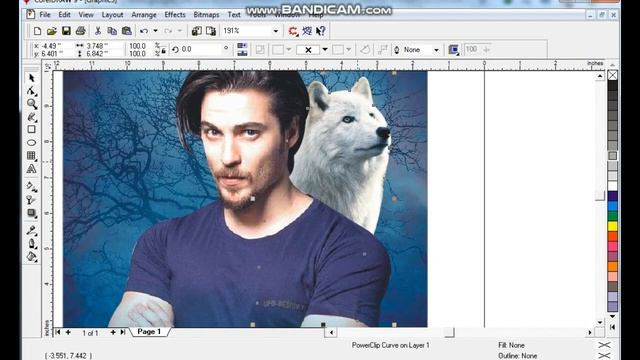Viewport: 640px width, 360px height.
Task: Open the Undo history dropdown arrow
Action: tap(156, 31)
